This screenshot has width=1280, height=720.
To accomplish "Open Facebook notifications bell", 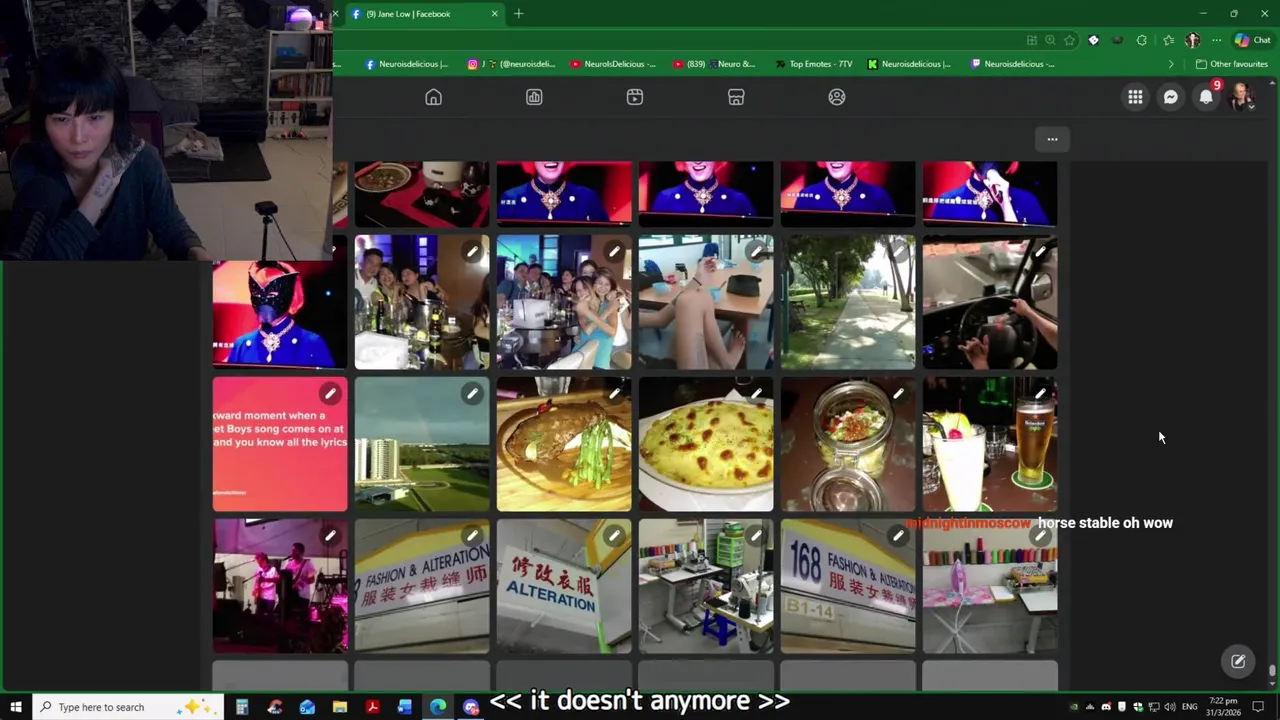I will (1206, 97).
